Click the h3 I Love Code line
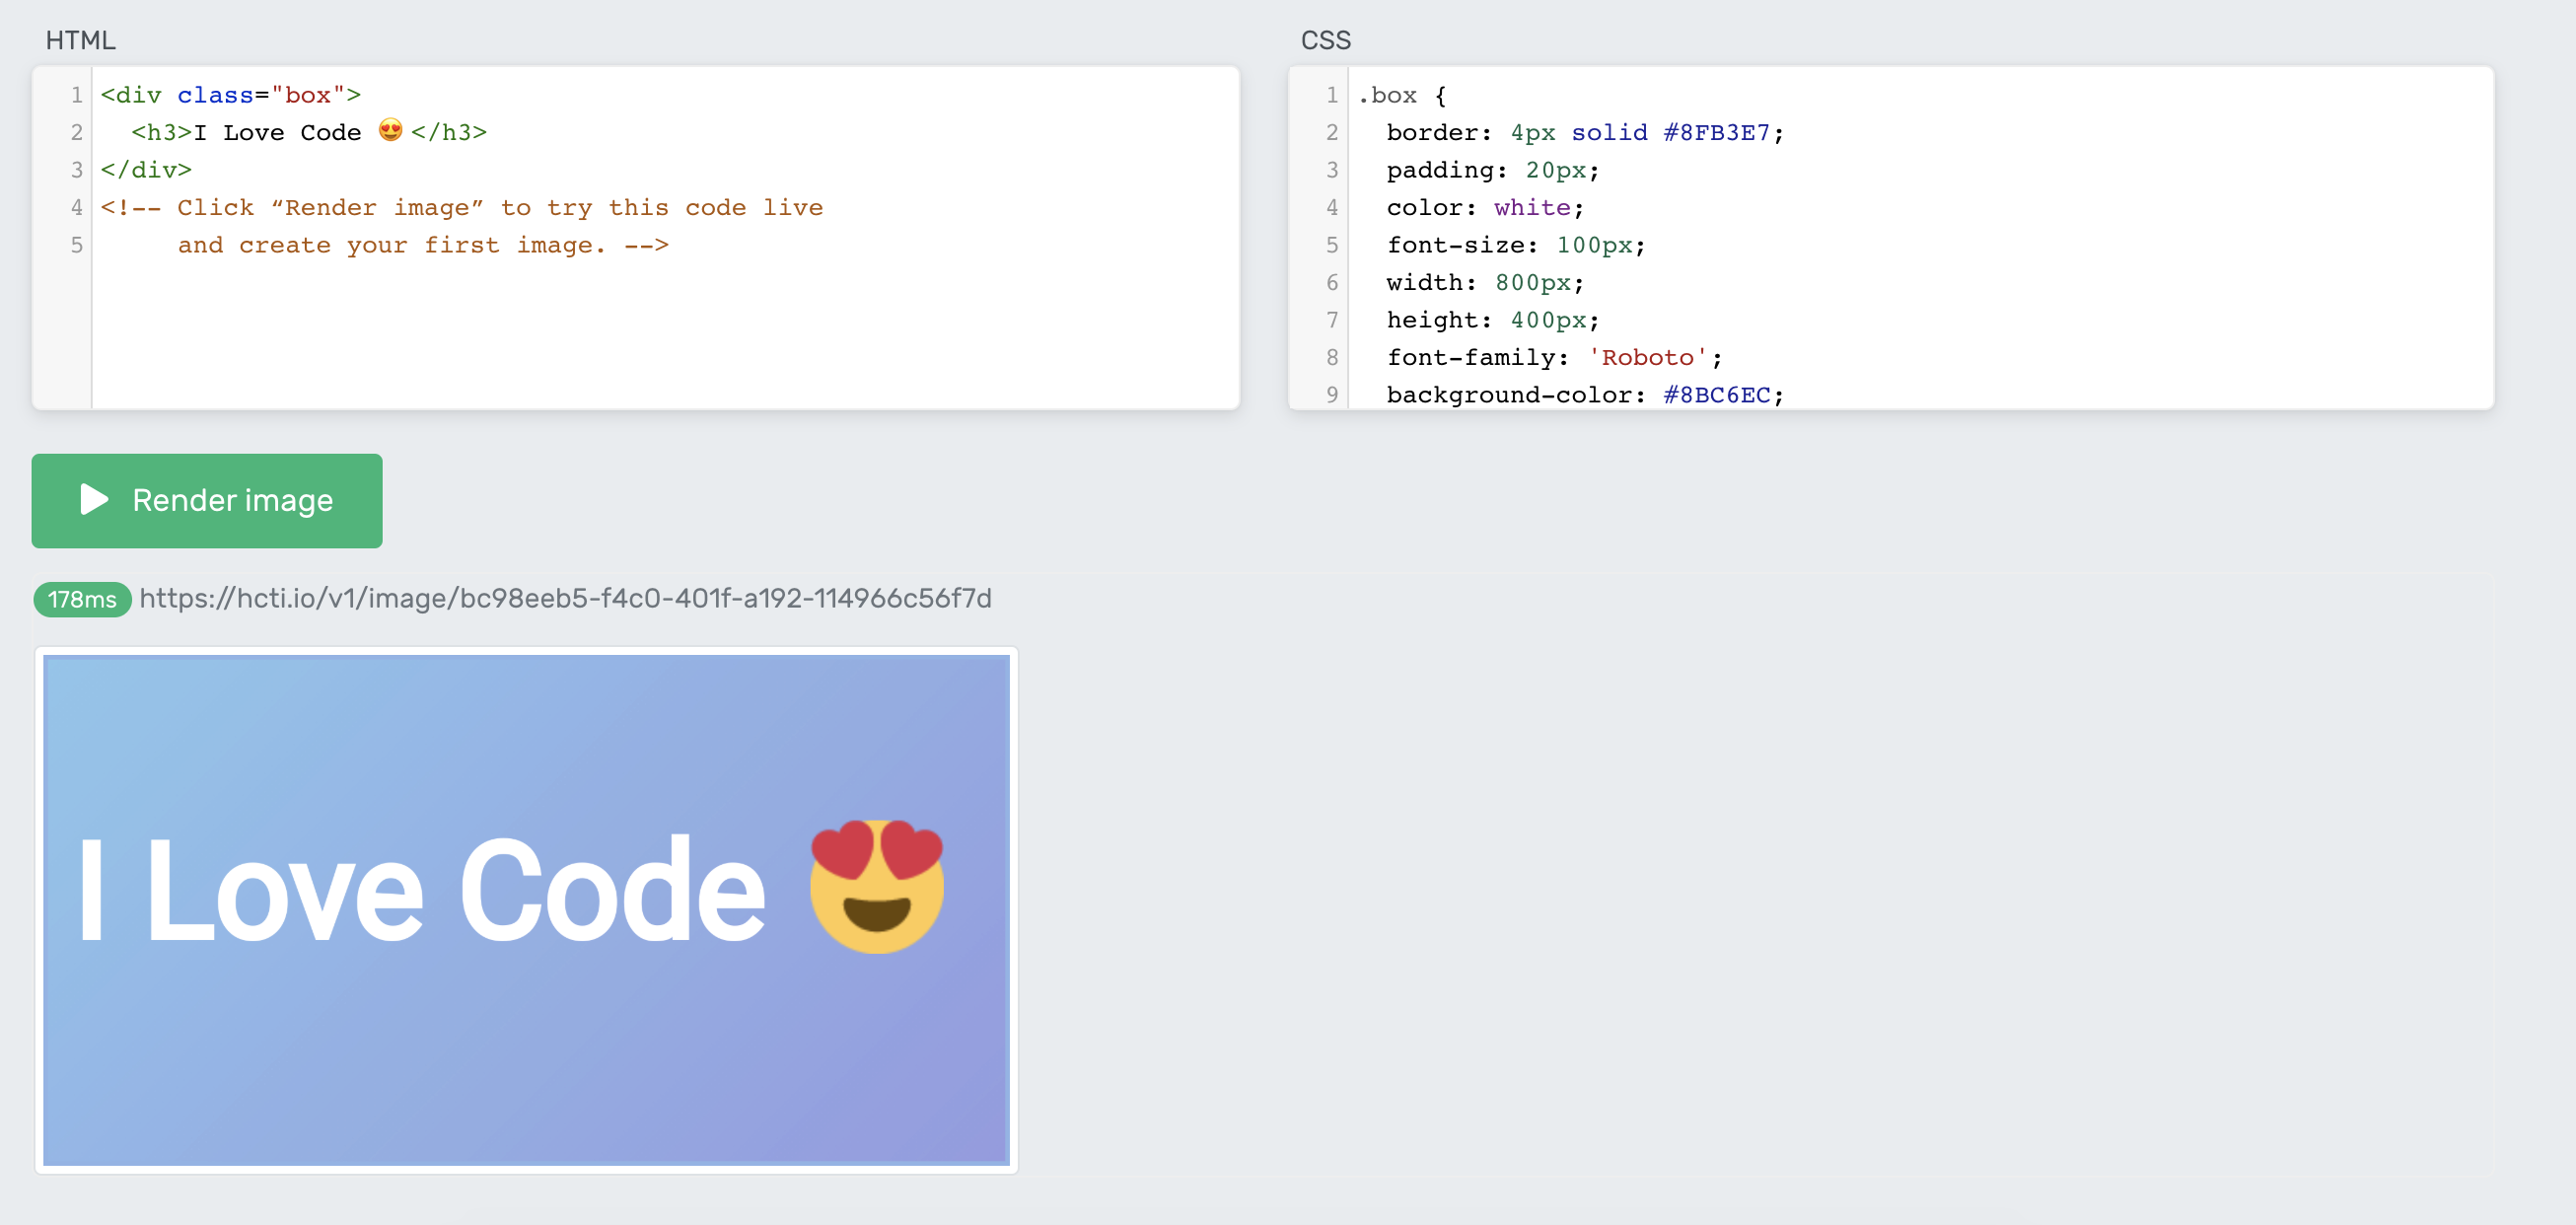2576x1225 pixels. [x=309, y=132]
